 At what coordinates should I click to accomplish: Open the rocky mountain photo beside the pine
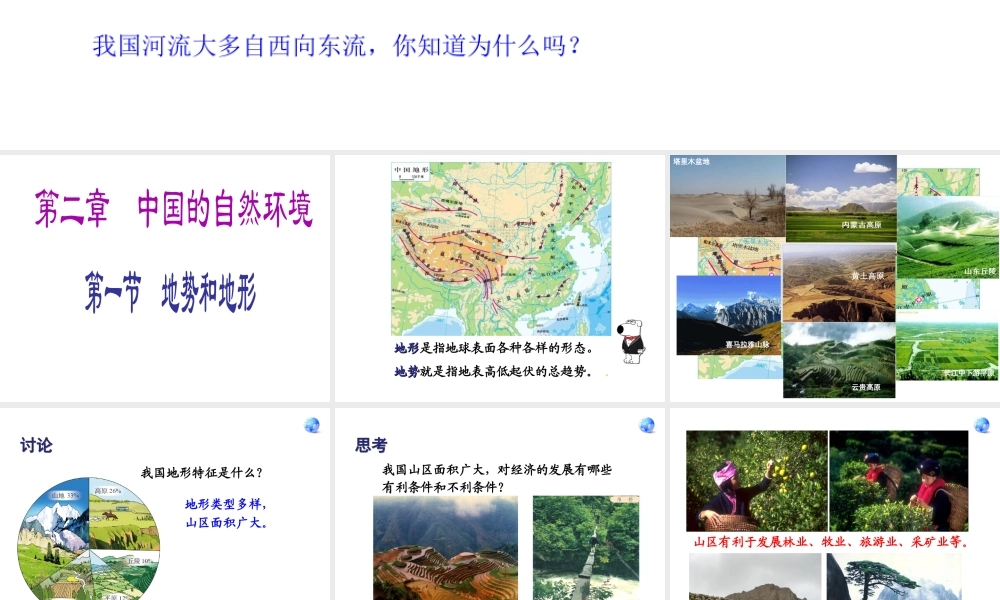[x=755, y=576]
